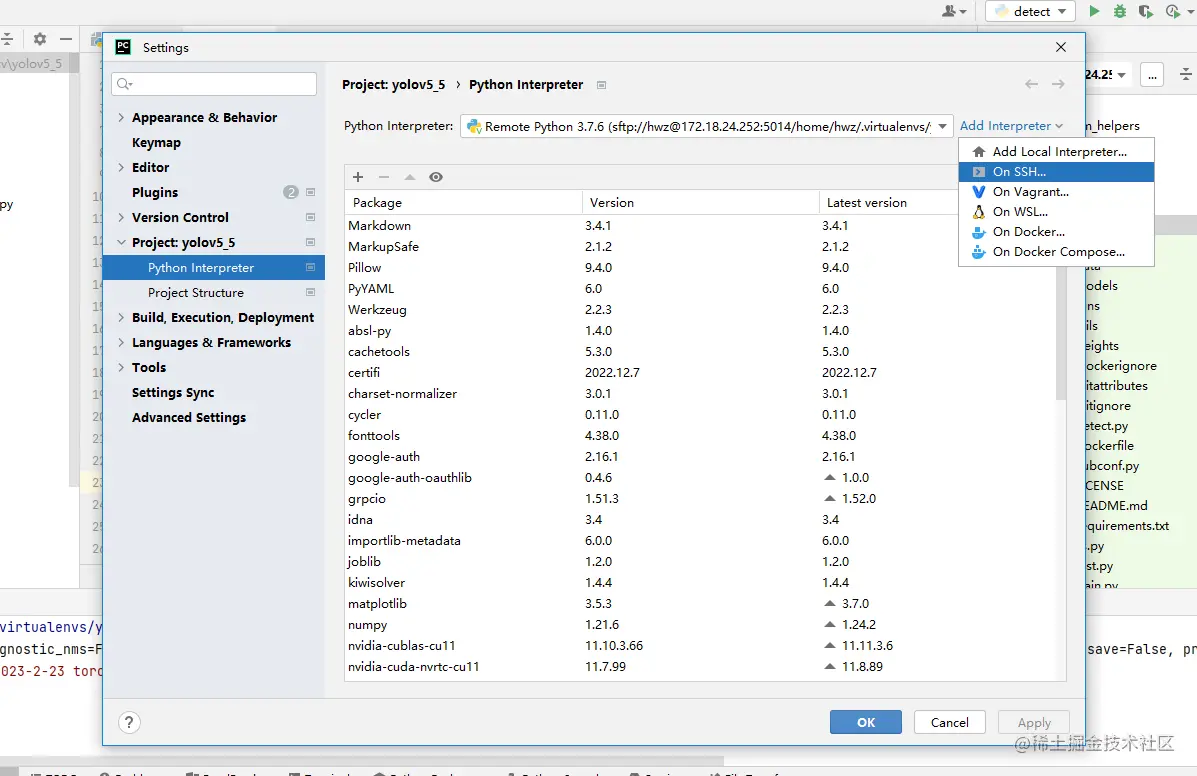
Task: Choose On WSL... interpreter option
Action: pyautogui.click(x=1056, y=211)
